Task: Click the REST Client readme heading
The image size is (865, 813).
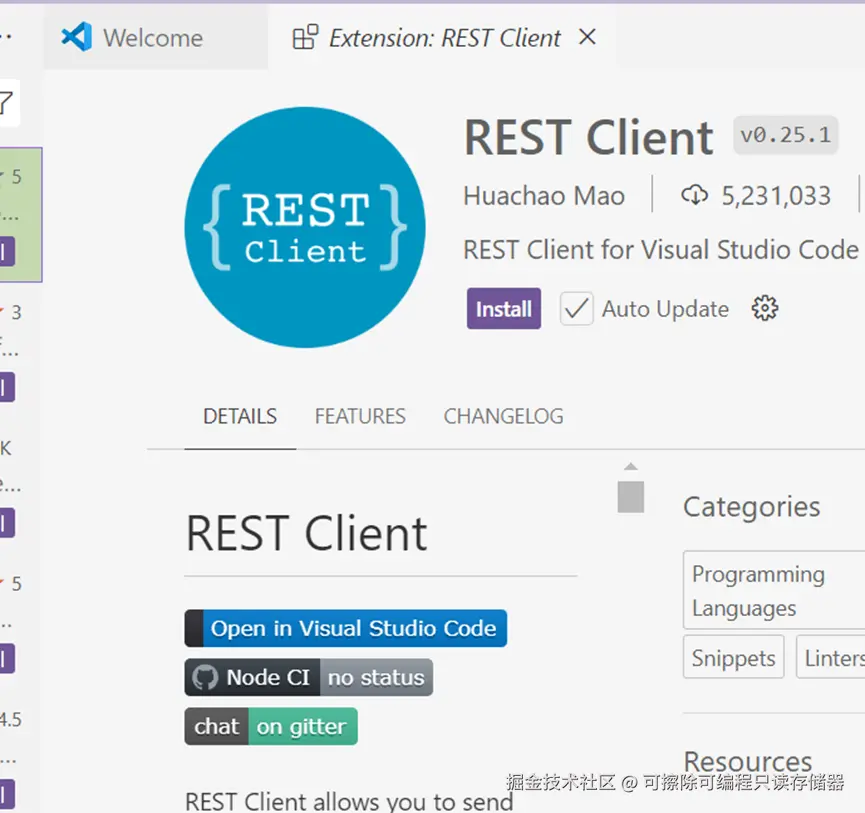Action: [307, 533]
